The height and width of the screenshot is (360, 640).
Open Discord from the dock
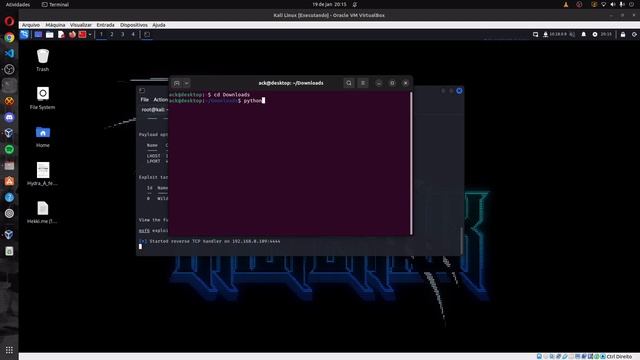(9, 118)
